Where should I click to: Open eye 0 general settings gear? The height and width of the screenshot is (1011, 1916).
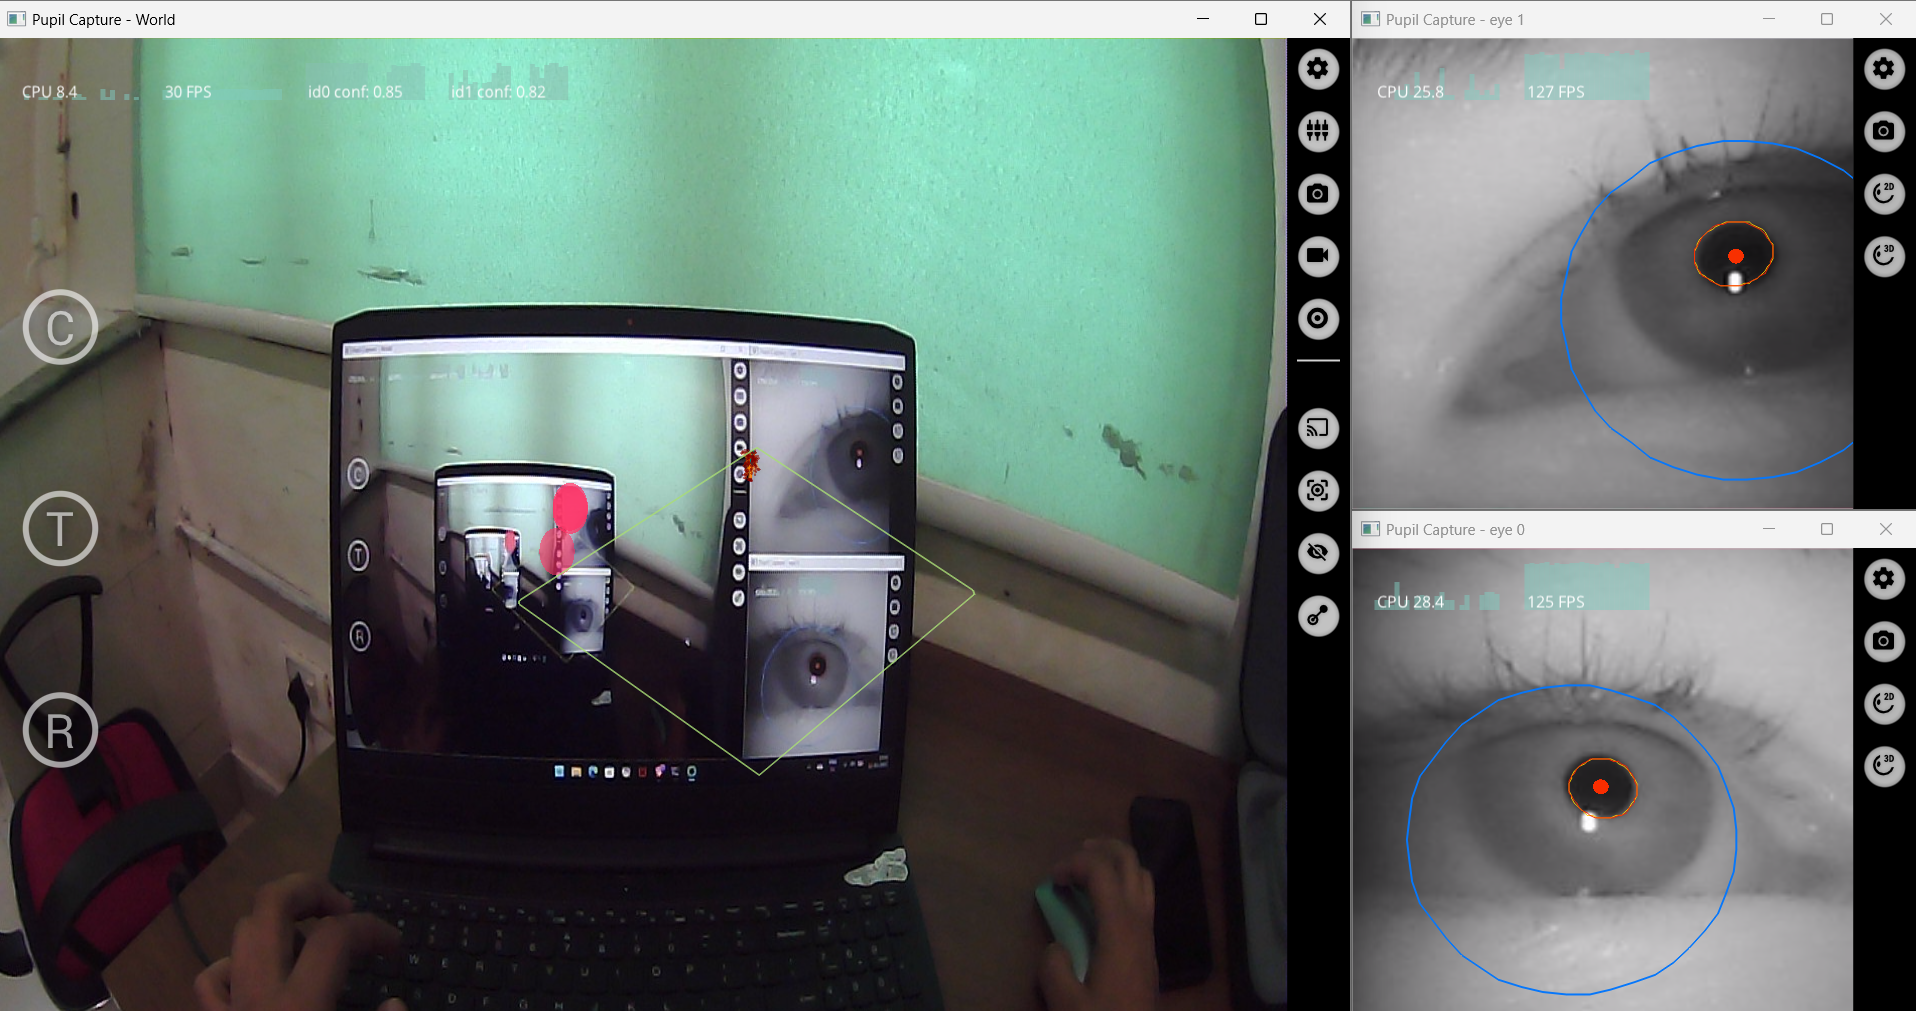[1884, 579]
